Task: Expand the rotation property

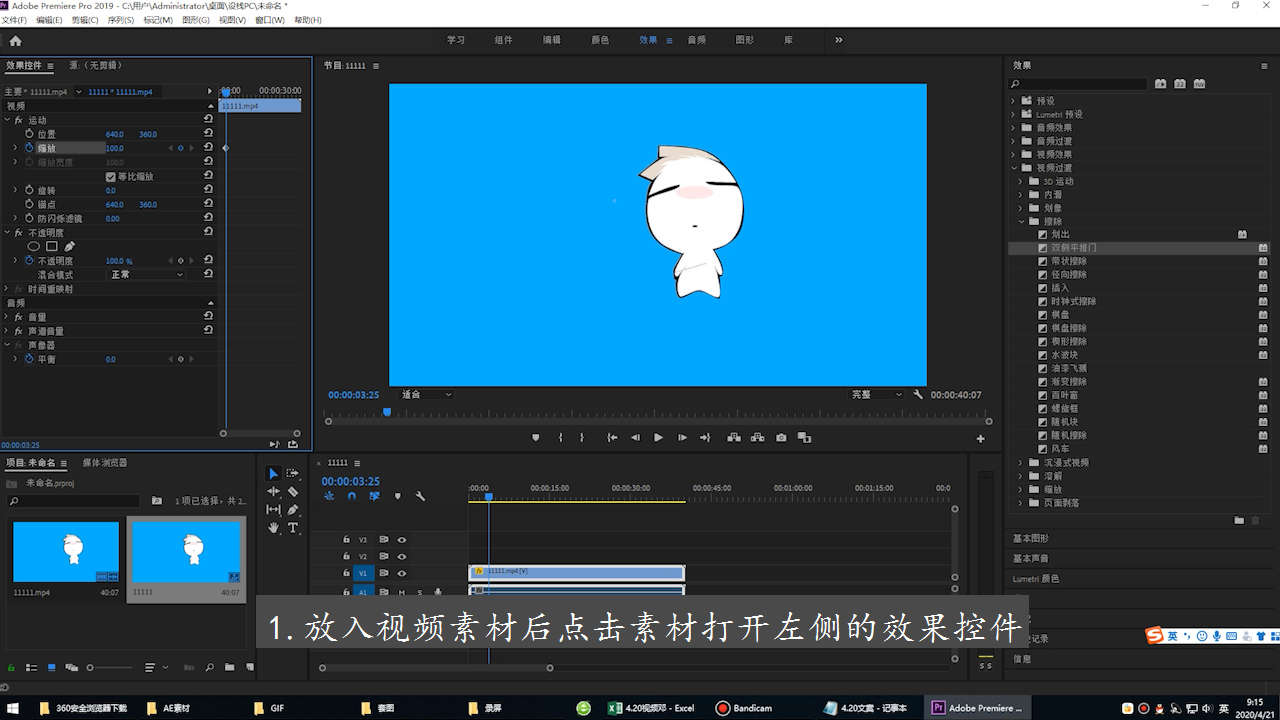Action: [x=15, y=190]
